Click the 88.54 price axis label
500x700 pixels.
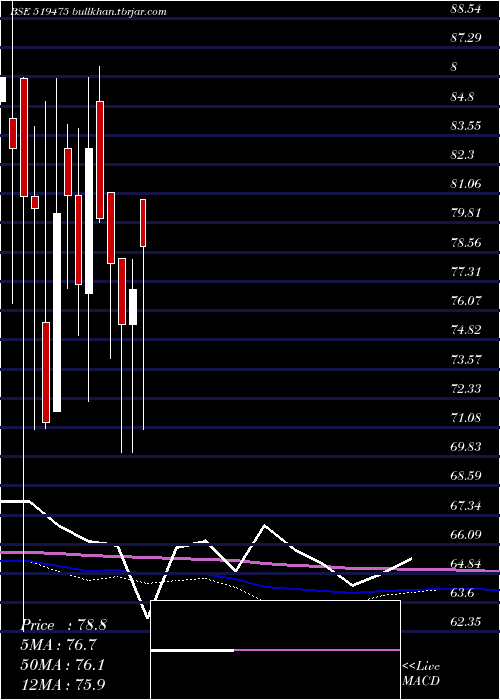pyautogui.click(x=466, y=8)
